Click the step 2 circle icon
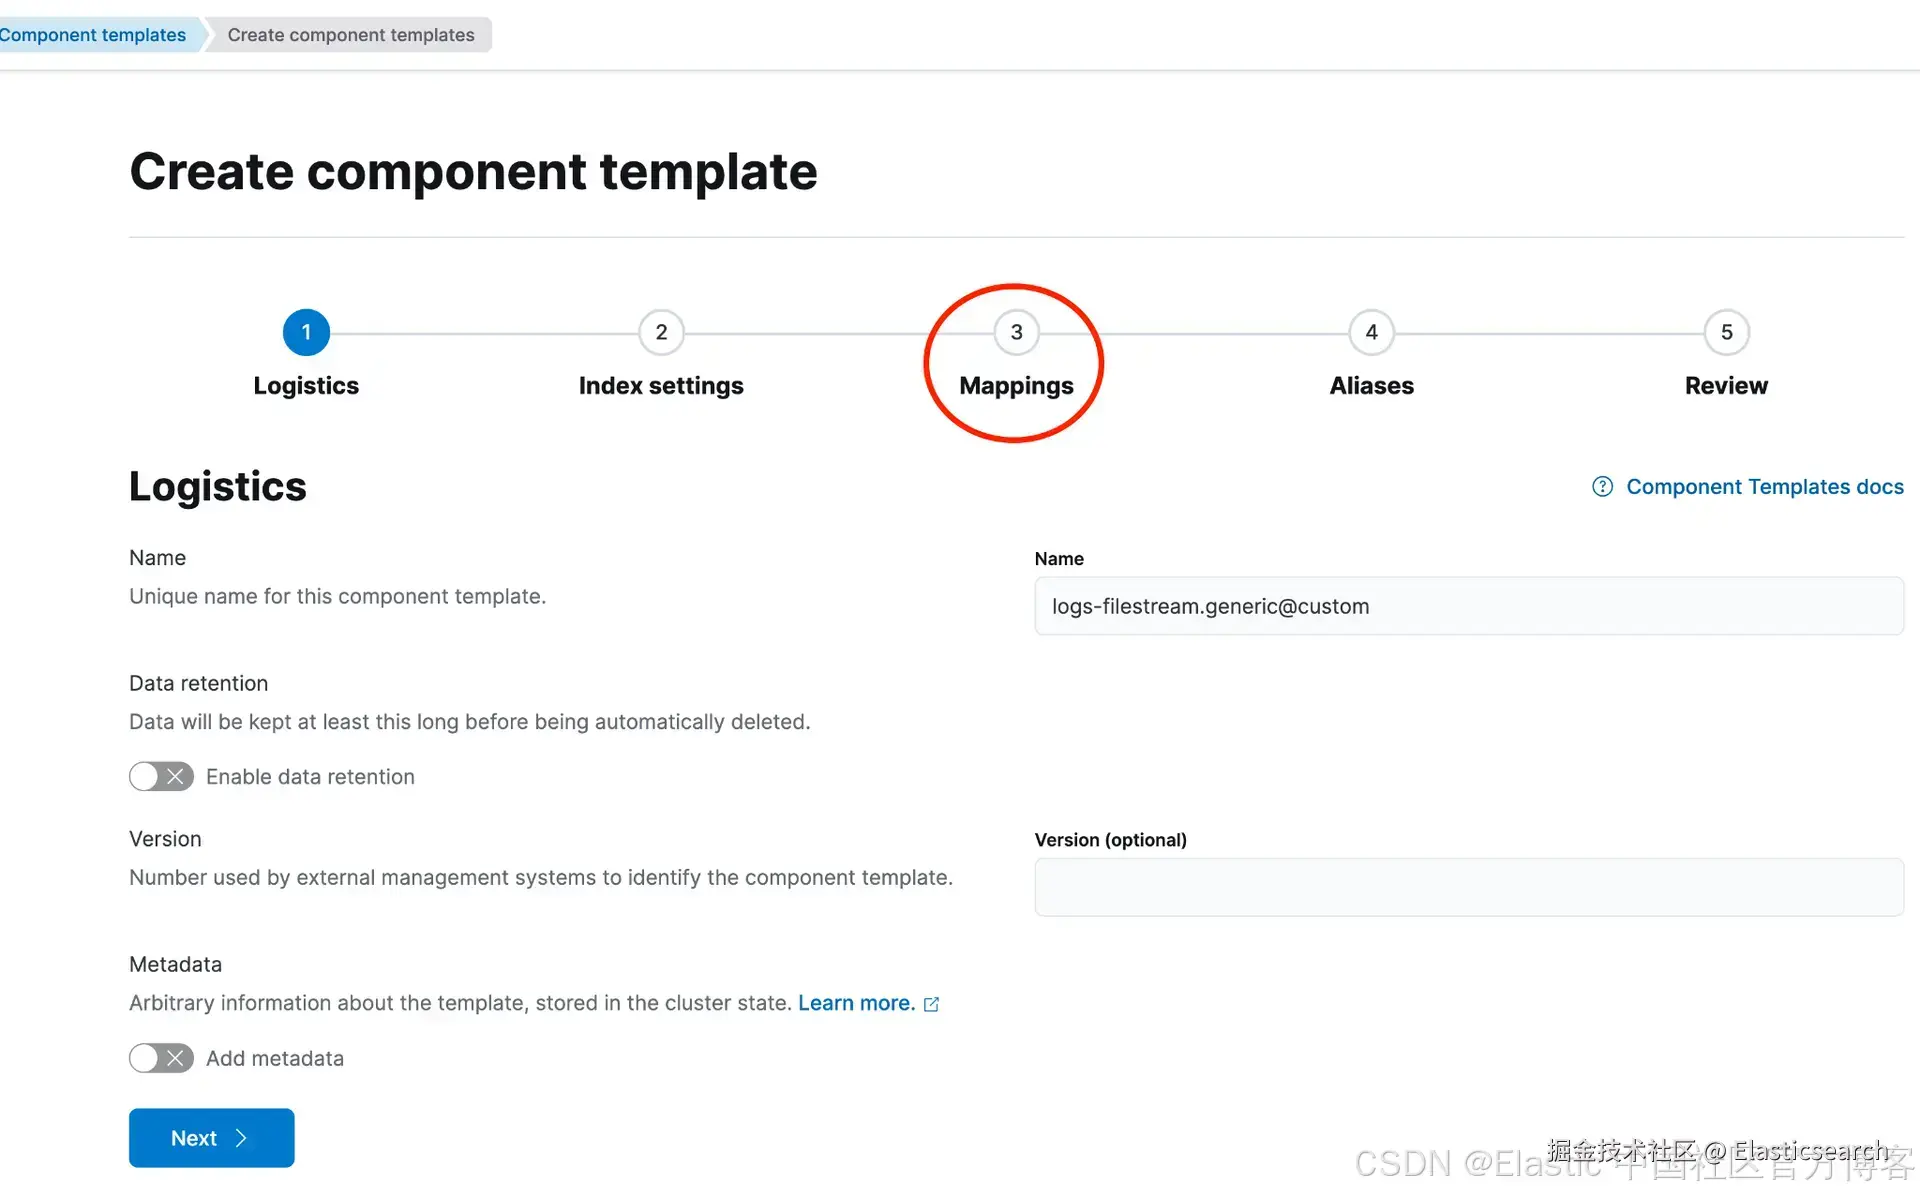Screen dimensions: 1920x1195 click(661, 332)
